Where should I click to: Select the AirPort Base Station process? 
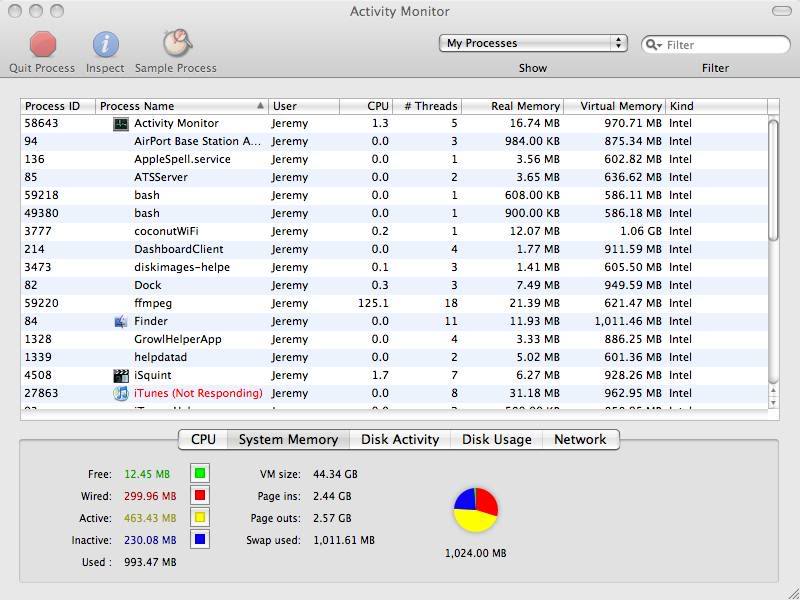pos(394,141)
